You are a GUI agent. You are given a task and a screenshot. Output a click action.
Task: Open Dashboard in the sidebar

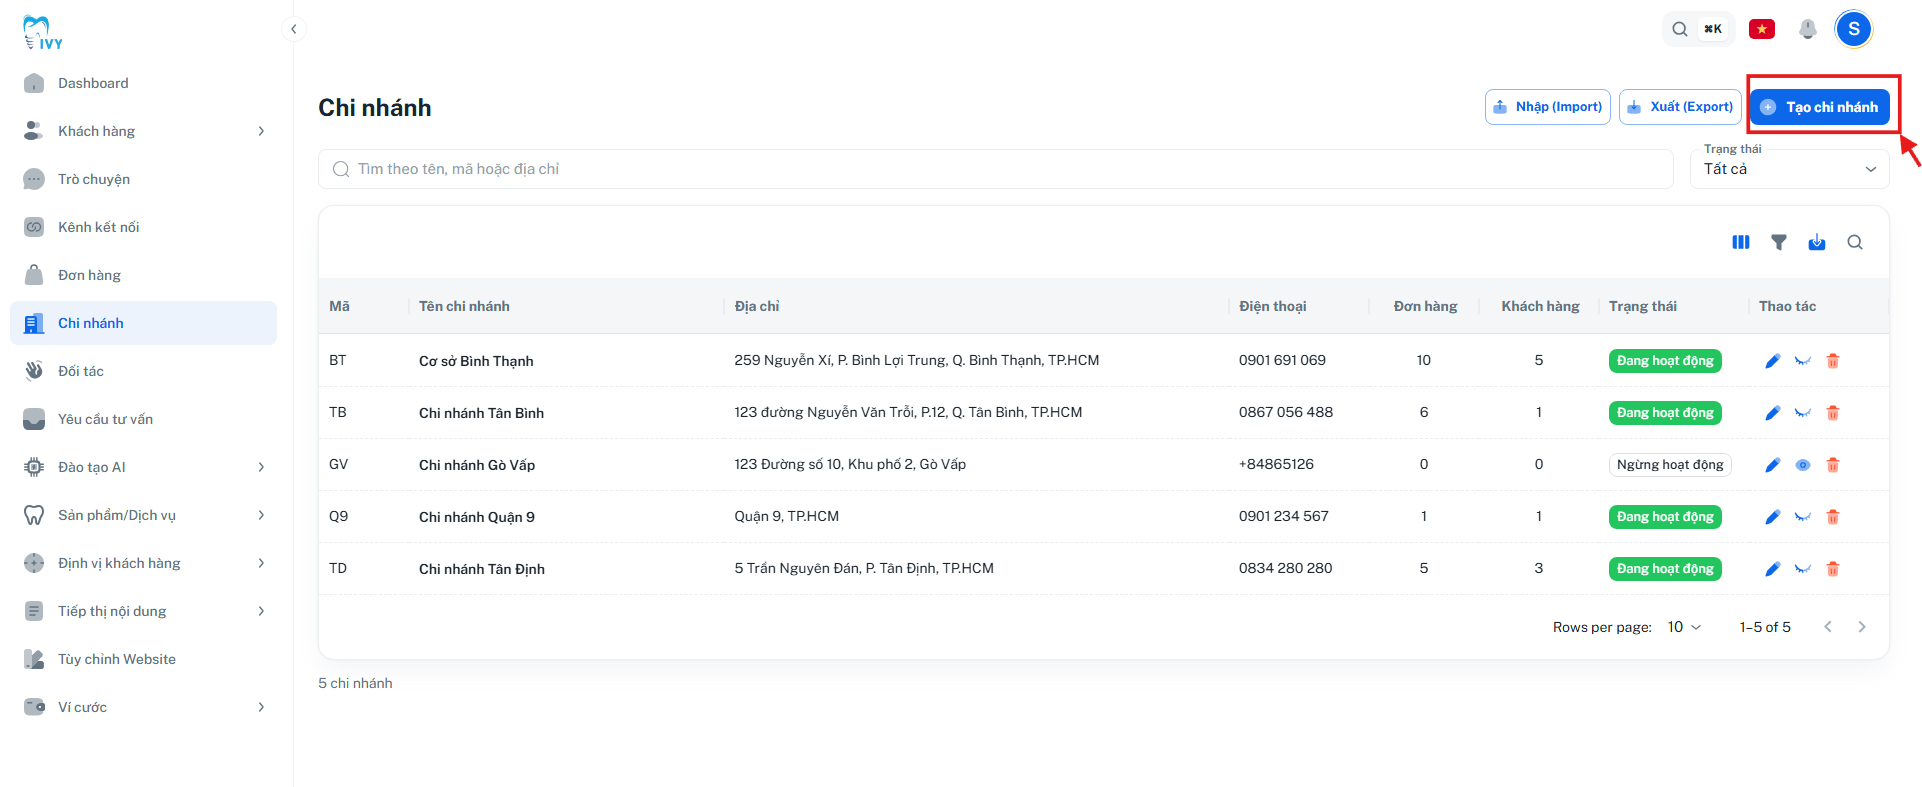144,83
